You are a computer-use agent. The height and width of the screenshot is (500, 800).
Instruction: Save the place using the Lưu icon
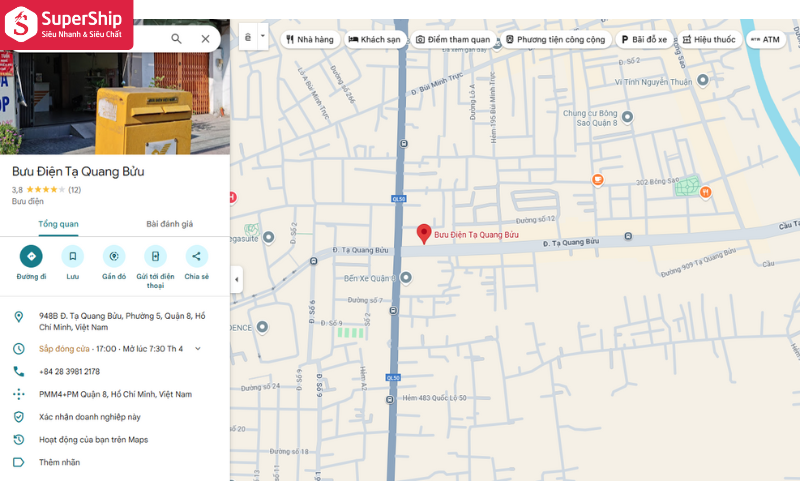[72, 256]
